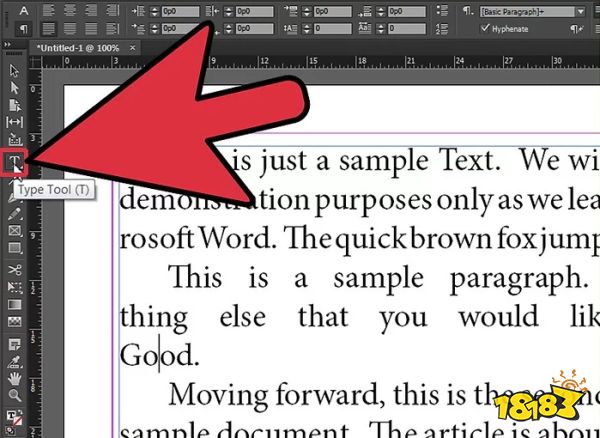Select the Gradient Swatch tool
The width and height of the screenshot is (600, 438).
[14, 304]
